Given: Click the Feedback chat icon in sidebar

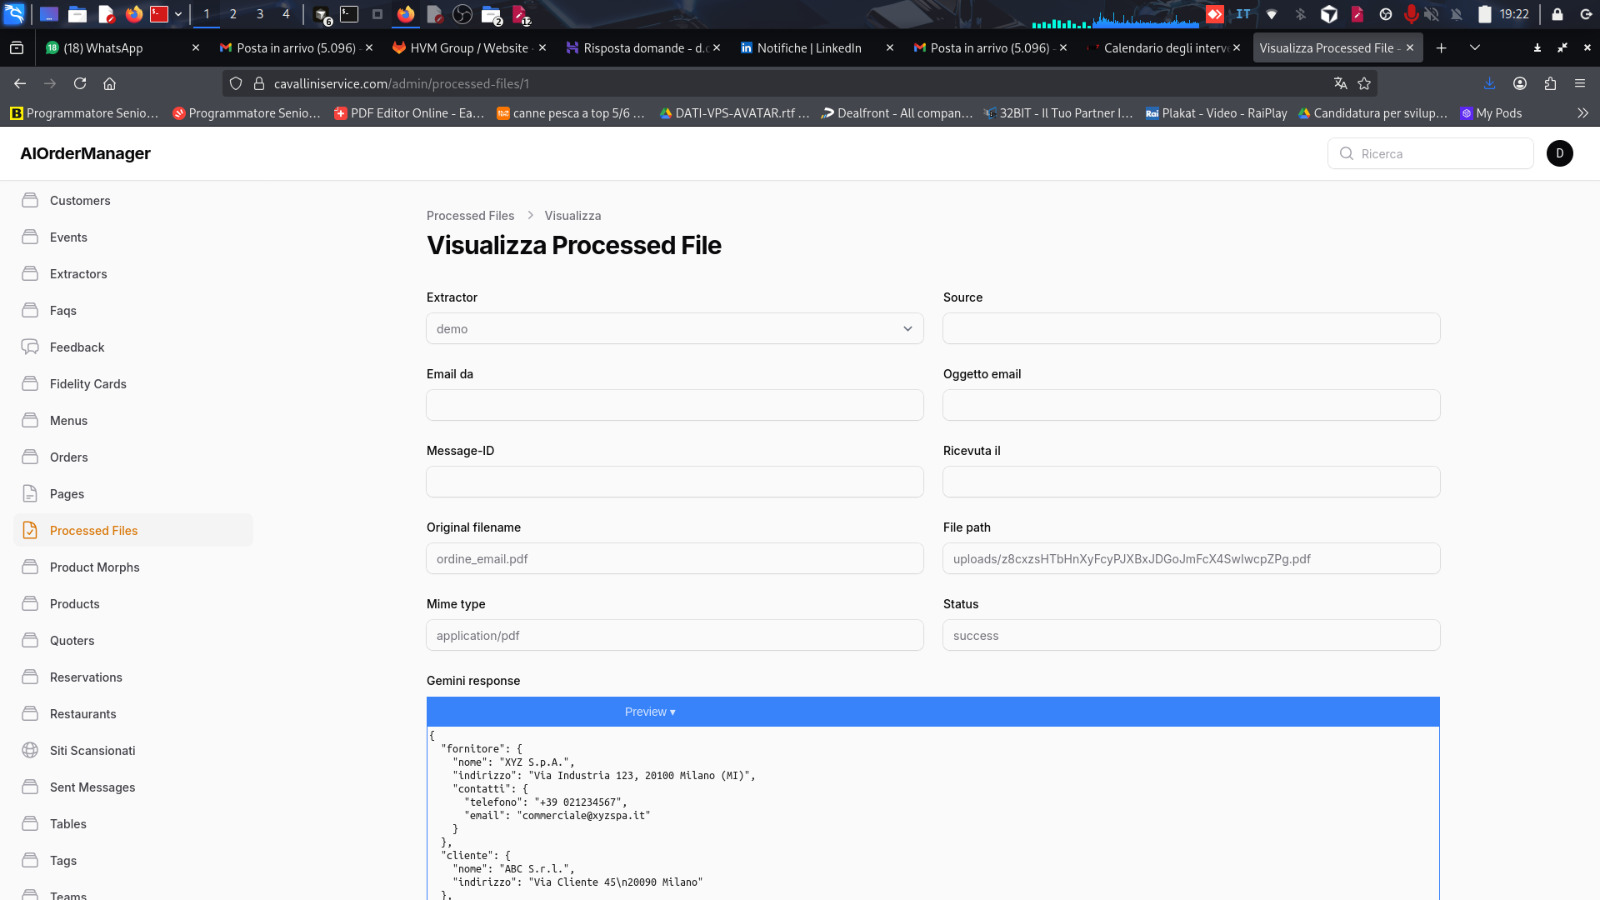Looking at the screenshot, I should (30, 347).
